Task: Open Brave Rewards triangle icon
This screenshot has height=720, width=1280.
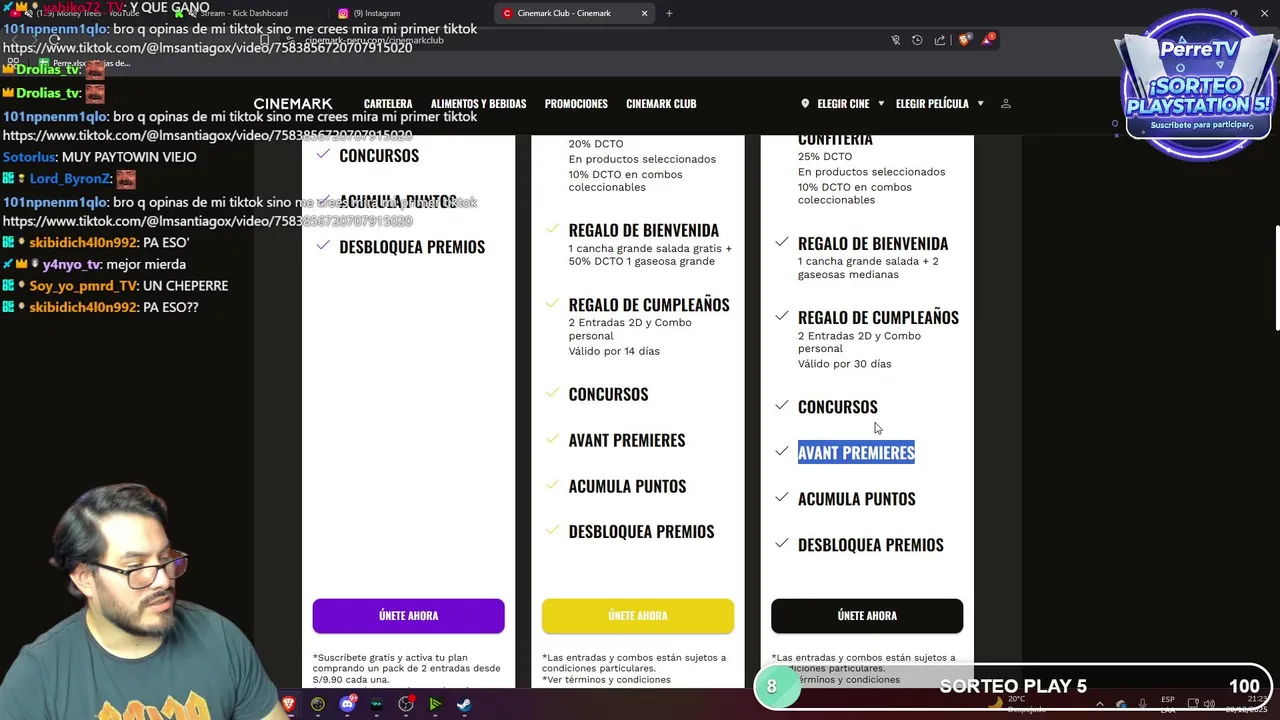Action: (988, 40)
